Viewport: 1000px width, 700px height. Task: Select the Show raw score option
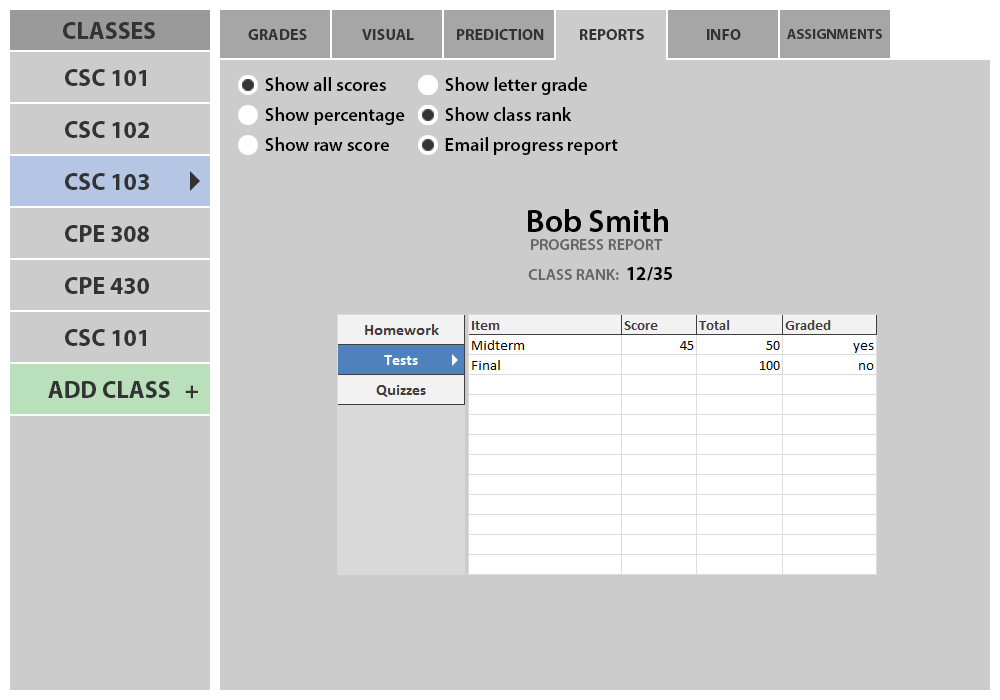248,145
